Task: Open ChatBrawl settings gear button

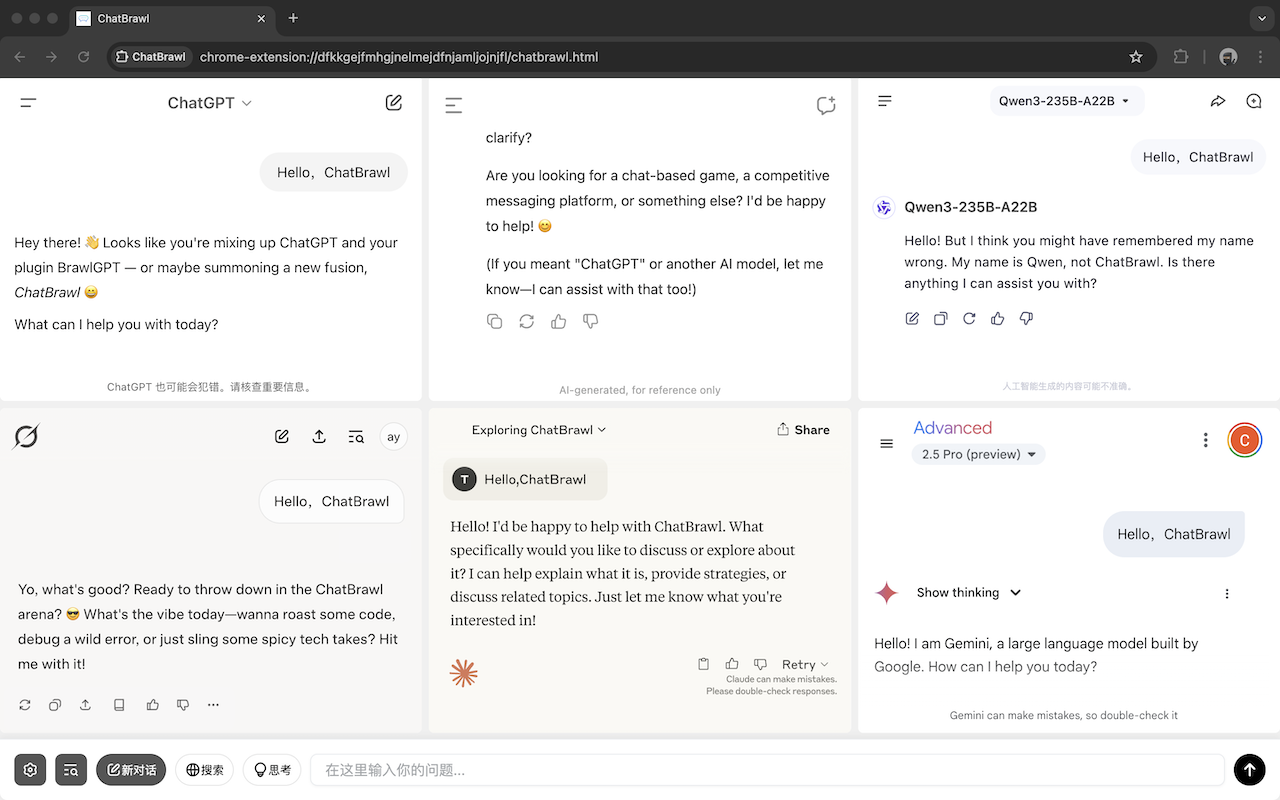Action: click(x=30, y=770)
